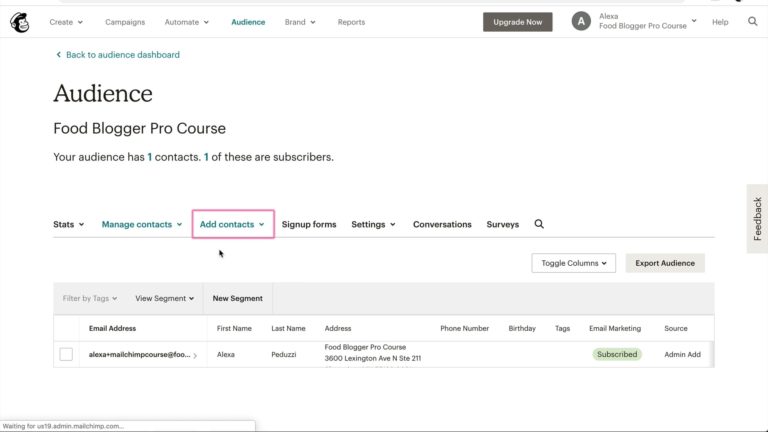Open the Manage contacts dropdown
This screenshot has width=768, height=432.
click(x=142, y=224)
